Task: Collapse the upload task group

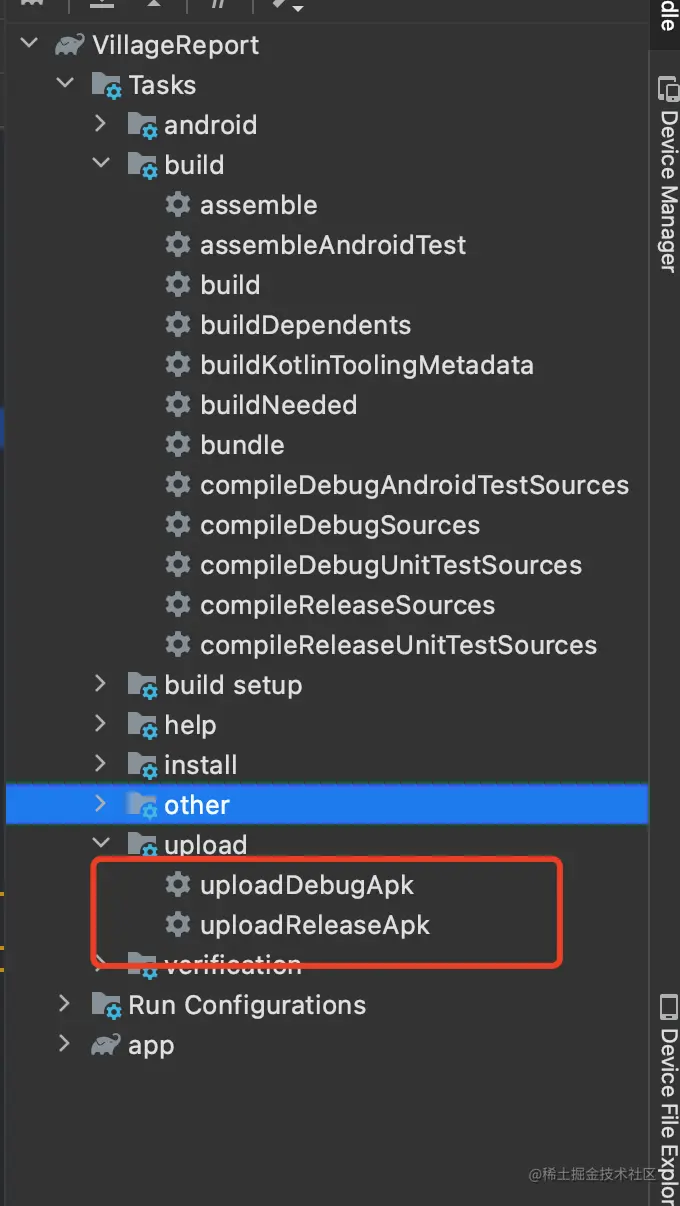Action: (100, 845)
